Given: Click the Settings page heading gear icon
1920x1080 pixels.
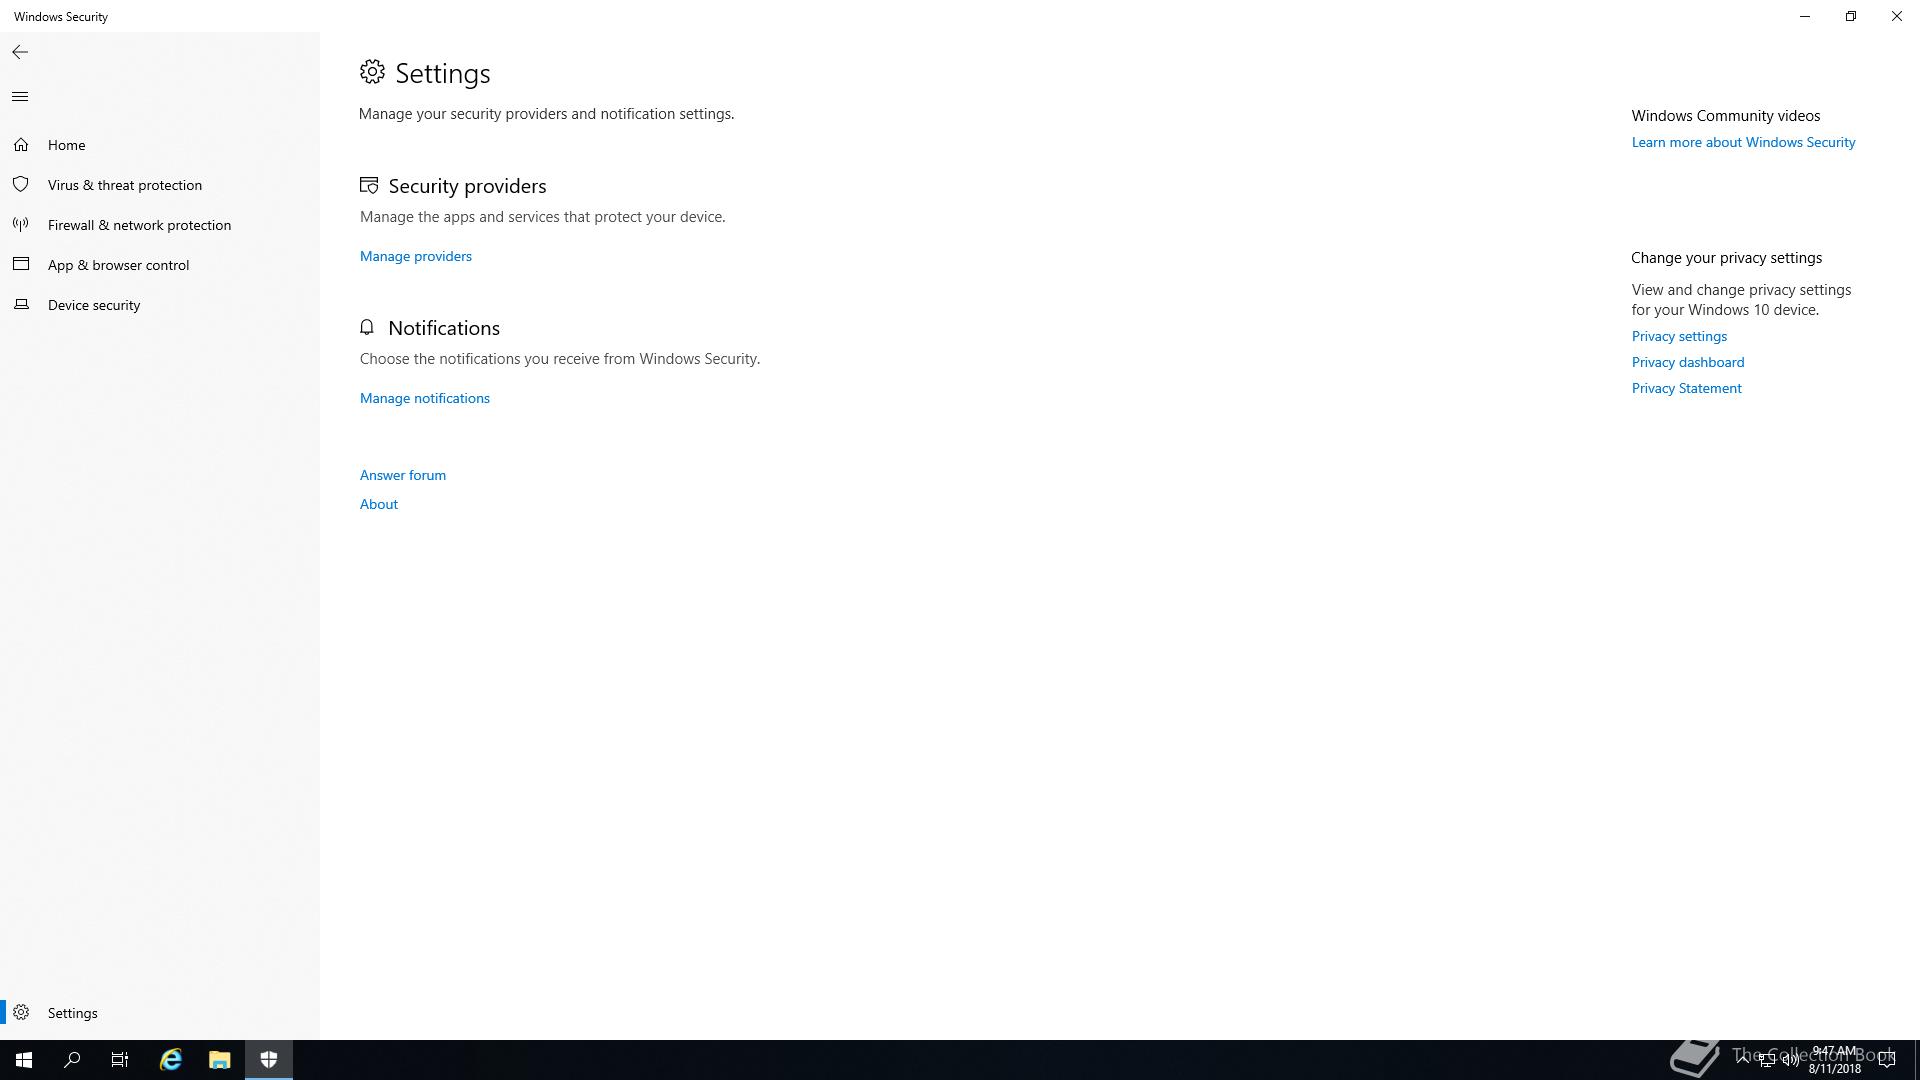Looking at the screenshot, I should 372,72.
